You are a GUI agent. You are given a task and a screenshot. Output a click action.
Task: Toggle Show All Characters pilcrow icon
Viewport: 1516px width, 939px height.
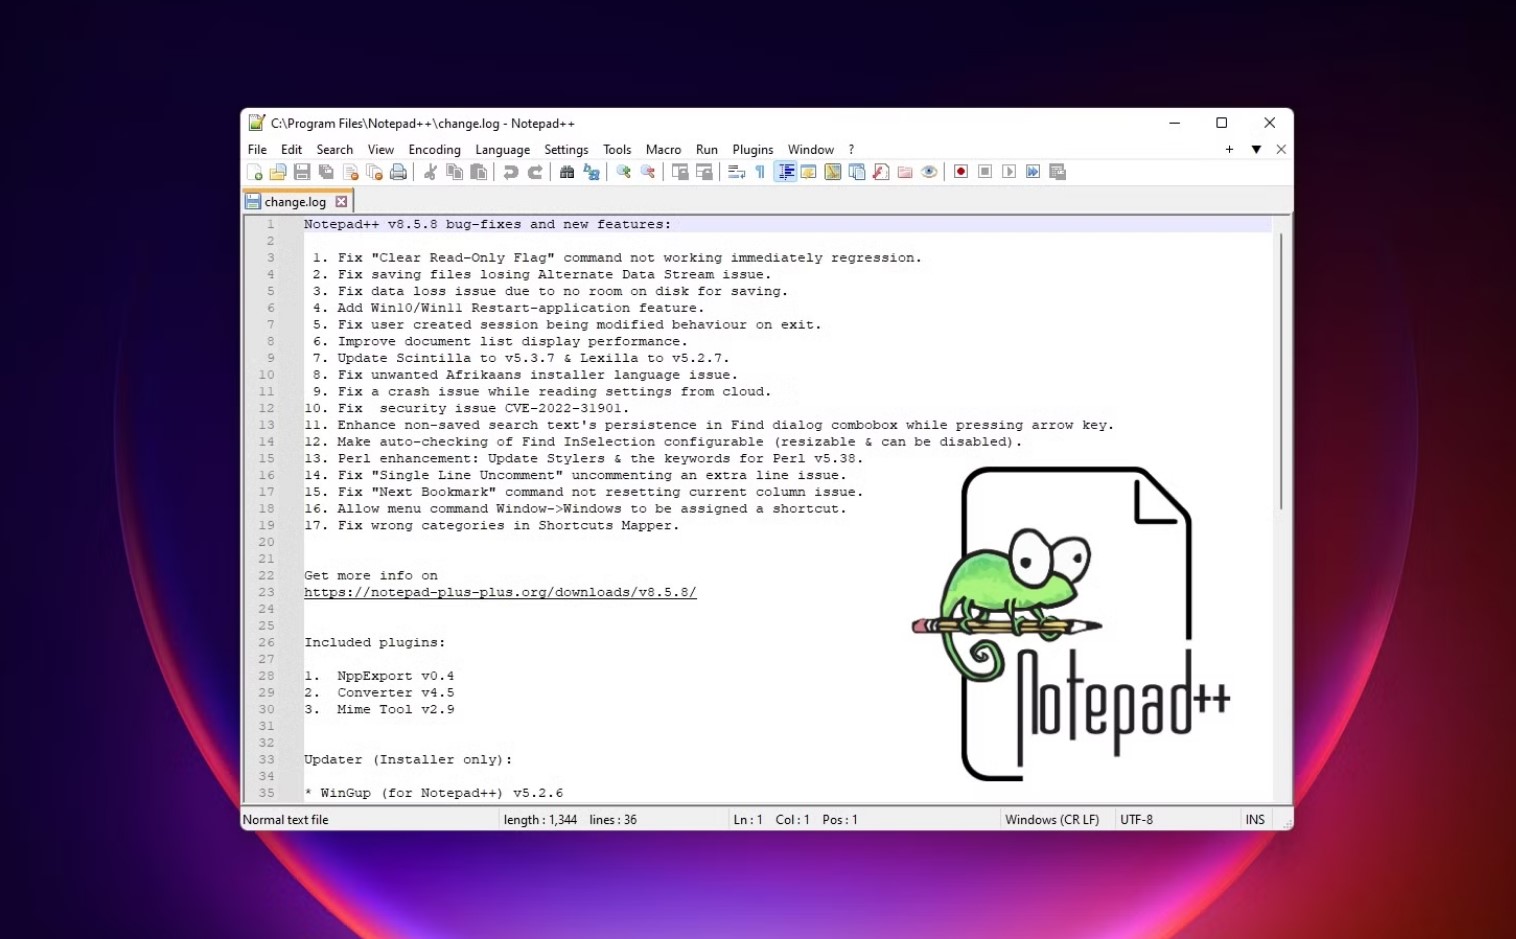(760, 172)
